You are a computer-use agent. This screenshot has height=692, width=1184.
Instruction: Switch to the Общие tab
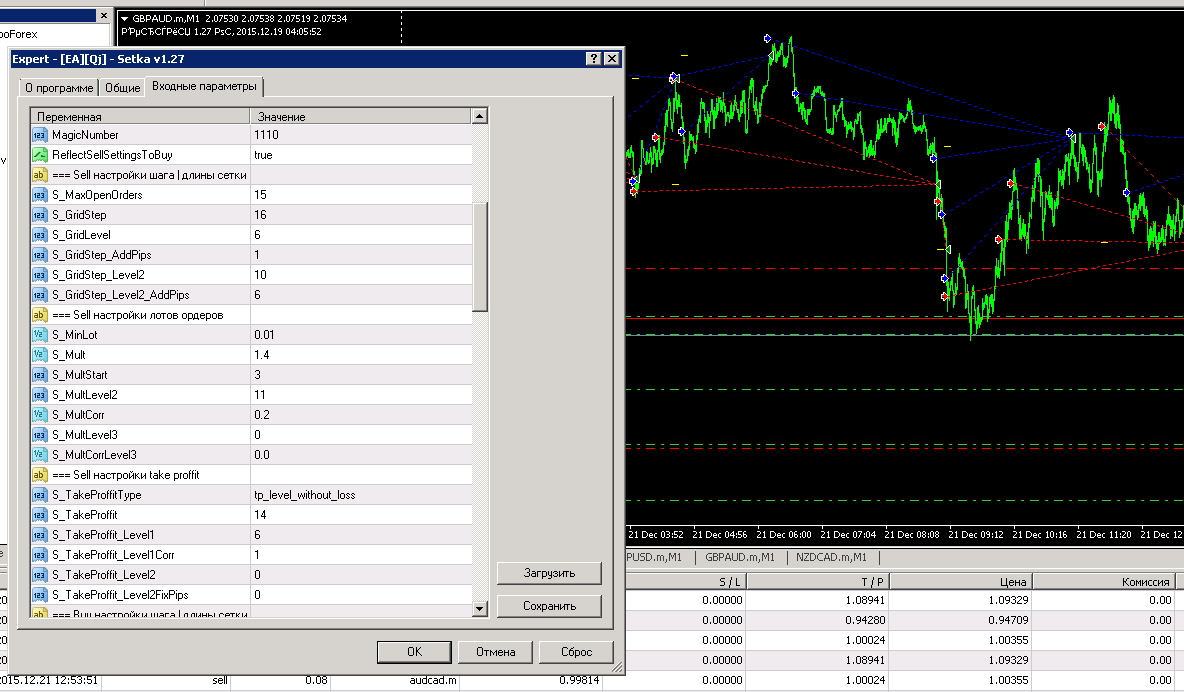(122, 88)
